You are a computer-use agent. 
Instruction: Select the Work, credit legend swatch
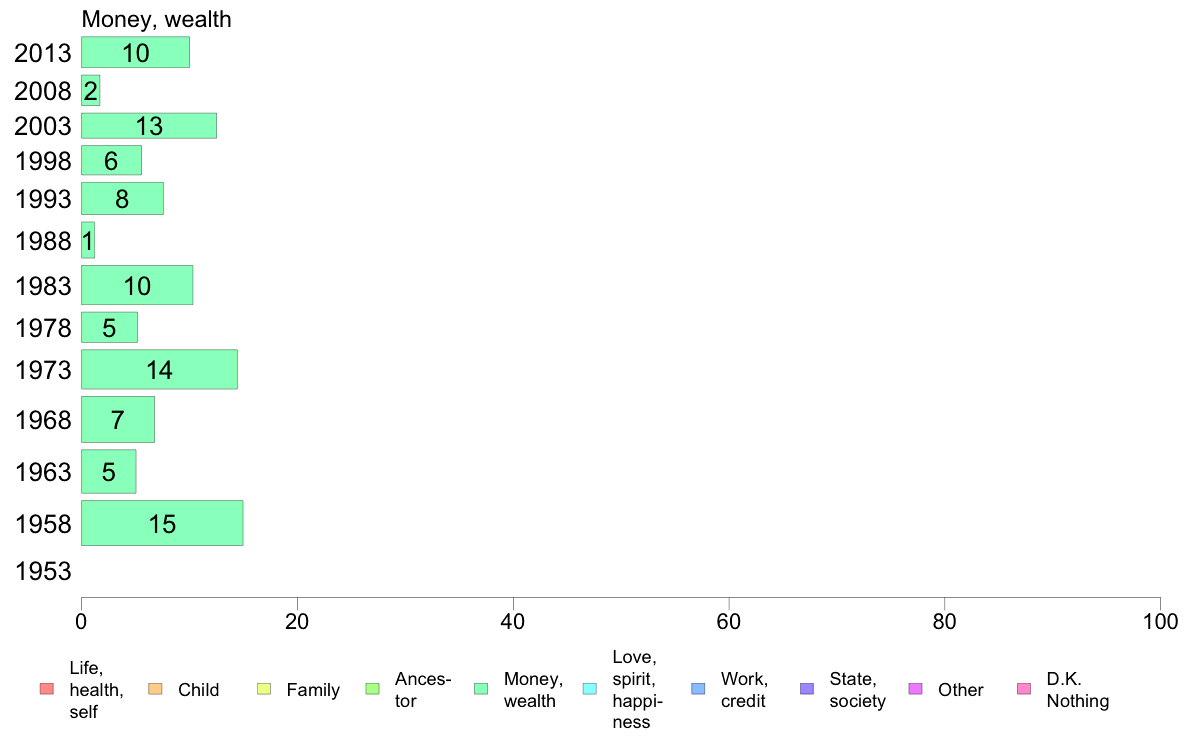(698, 689)
